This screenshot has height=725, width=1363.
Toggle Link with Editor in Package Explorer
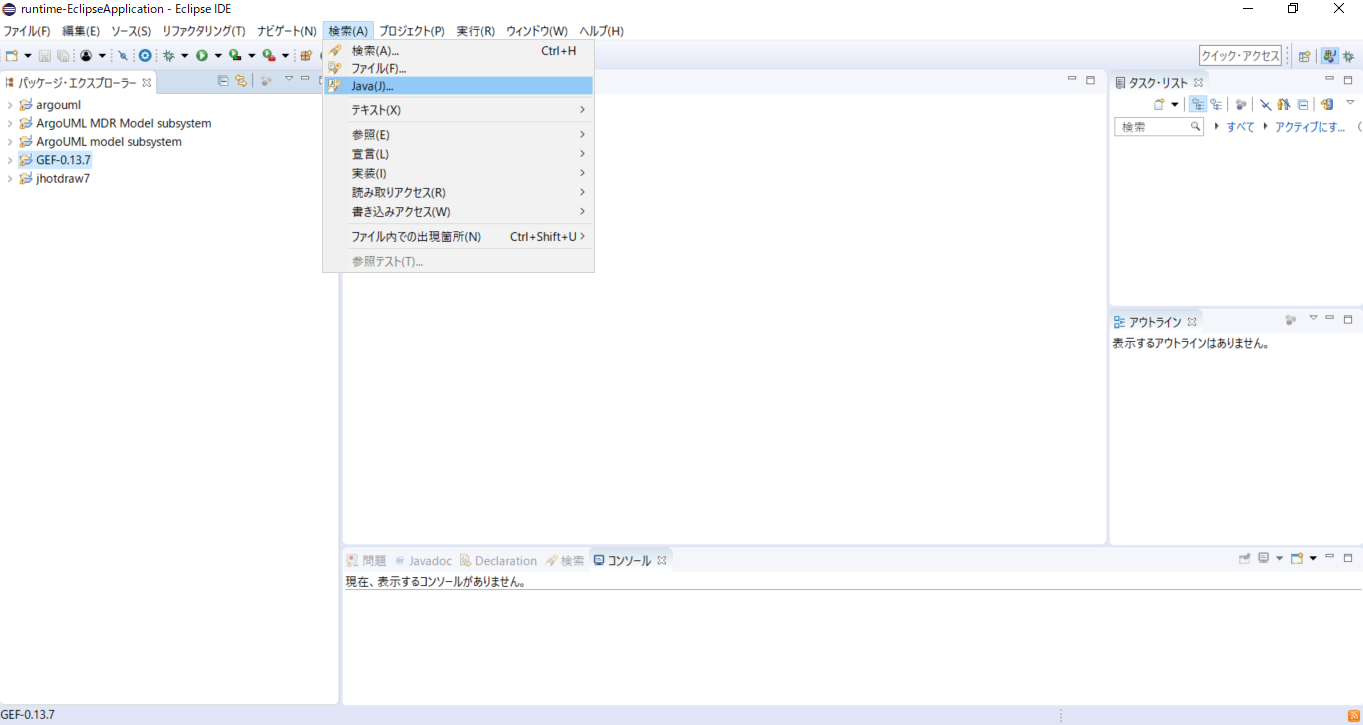[240, 81]
